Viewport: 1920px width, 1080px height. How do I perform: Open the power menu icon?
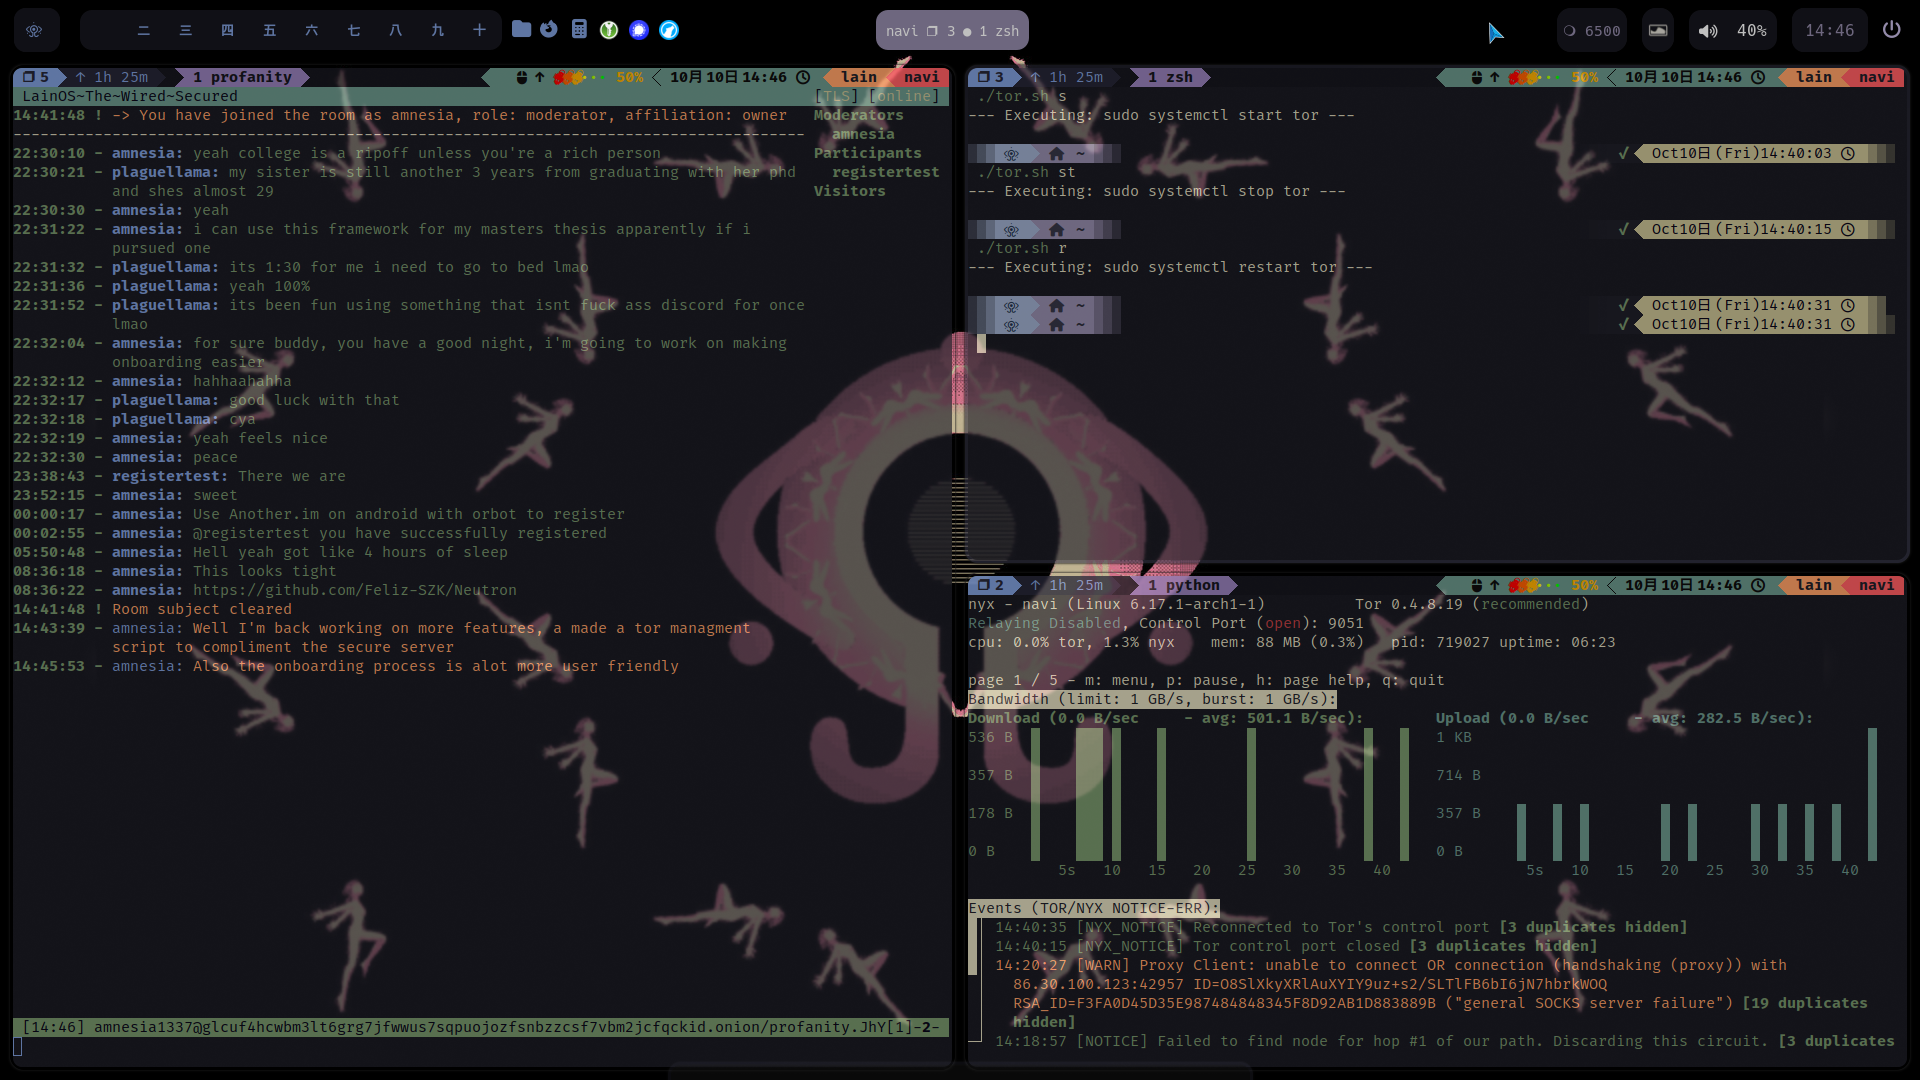(1891, 30)
